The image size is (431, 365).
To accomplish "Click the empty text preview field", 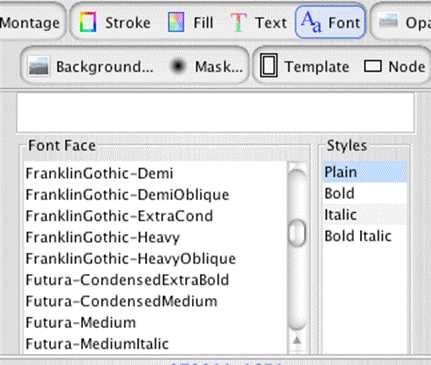I will pos(216,113).
